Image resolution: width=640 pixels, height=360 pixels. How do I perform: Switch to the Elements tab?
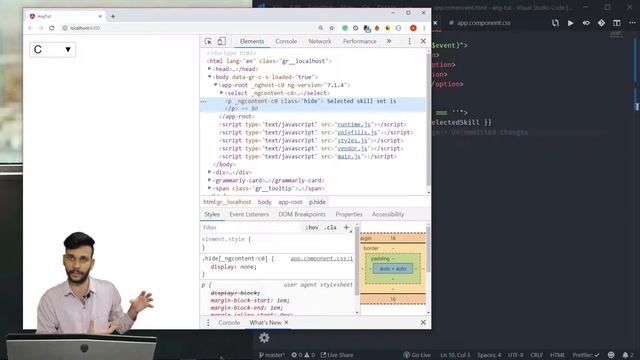pyautogui.click(x=252, y=41)
